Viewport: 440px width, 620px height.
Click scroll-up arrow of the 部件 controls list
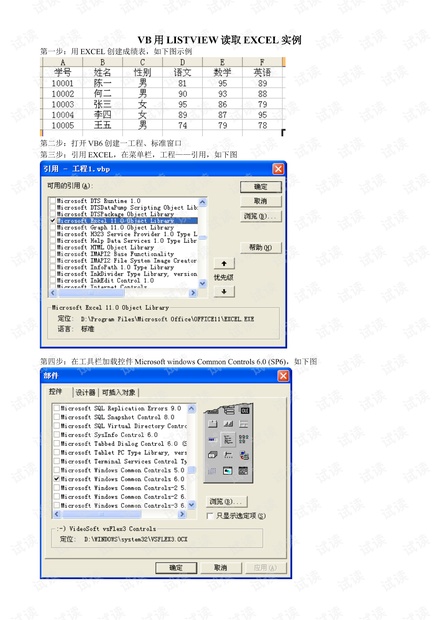(192, 408)
